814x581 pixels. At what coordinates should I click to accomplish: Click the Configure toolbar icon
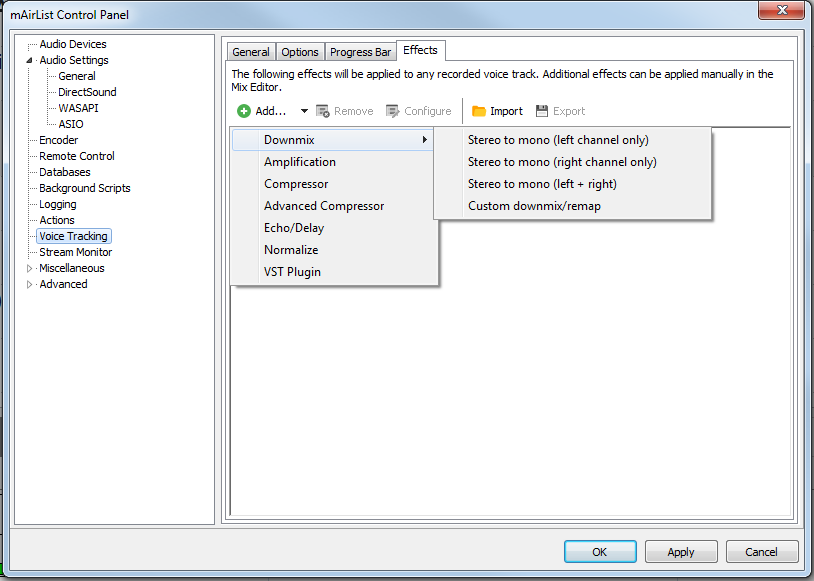tap(393, 111)
